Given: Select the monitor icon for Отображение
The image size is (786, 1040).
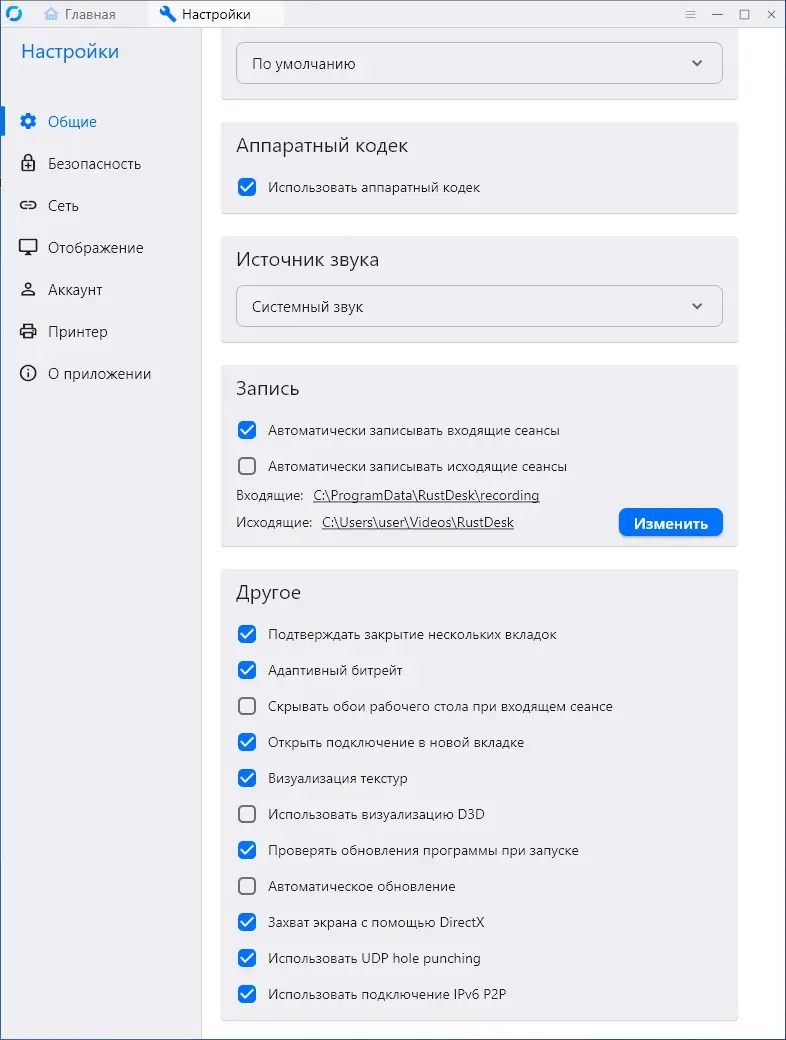Looking at the screenshot, I should (28, 248).
